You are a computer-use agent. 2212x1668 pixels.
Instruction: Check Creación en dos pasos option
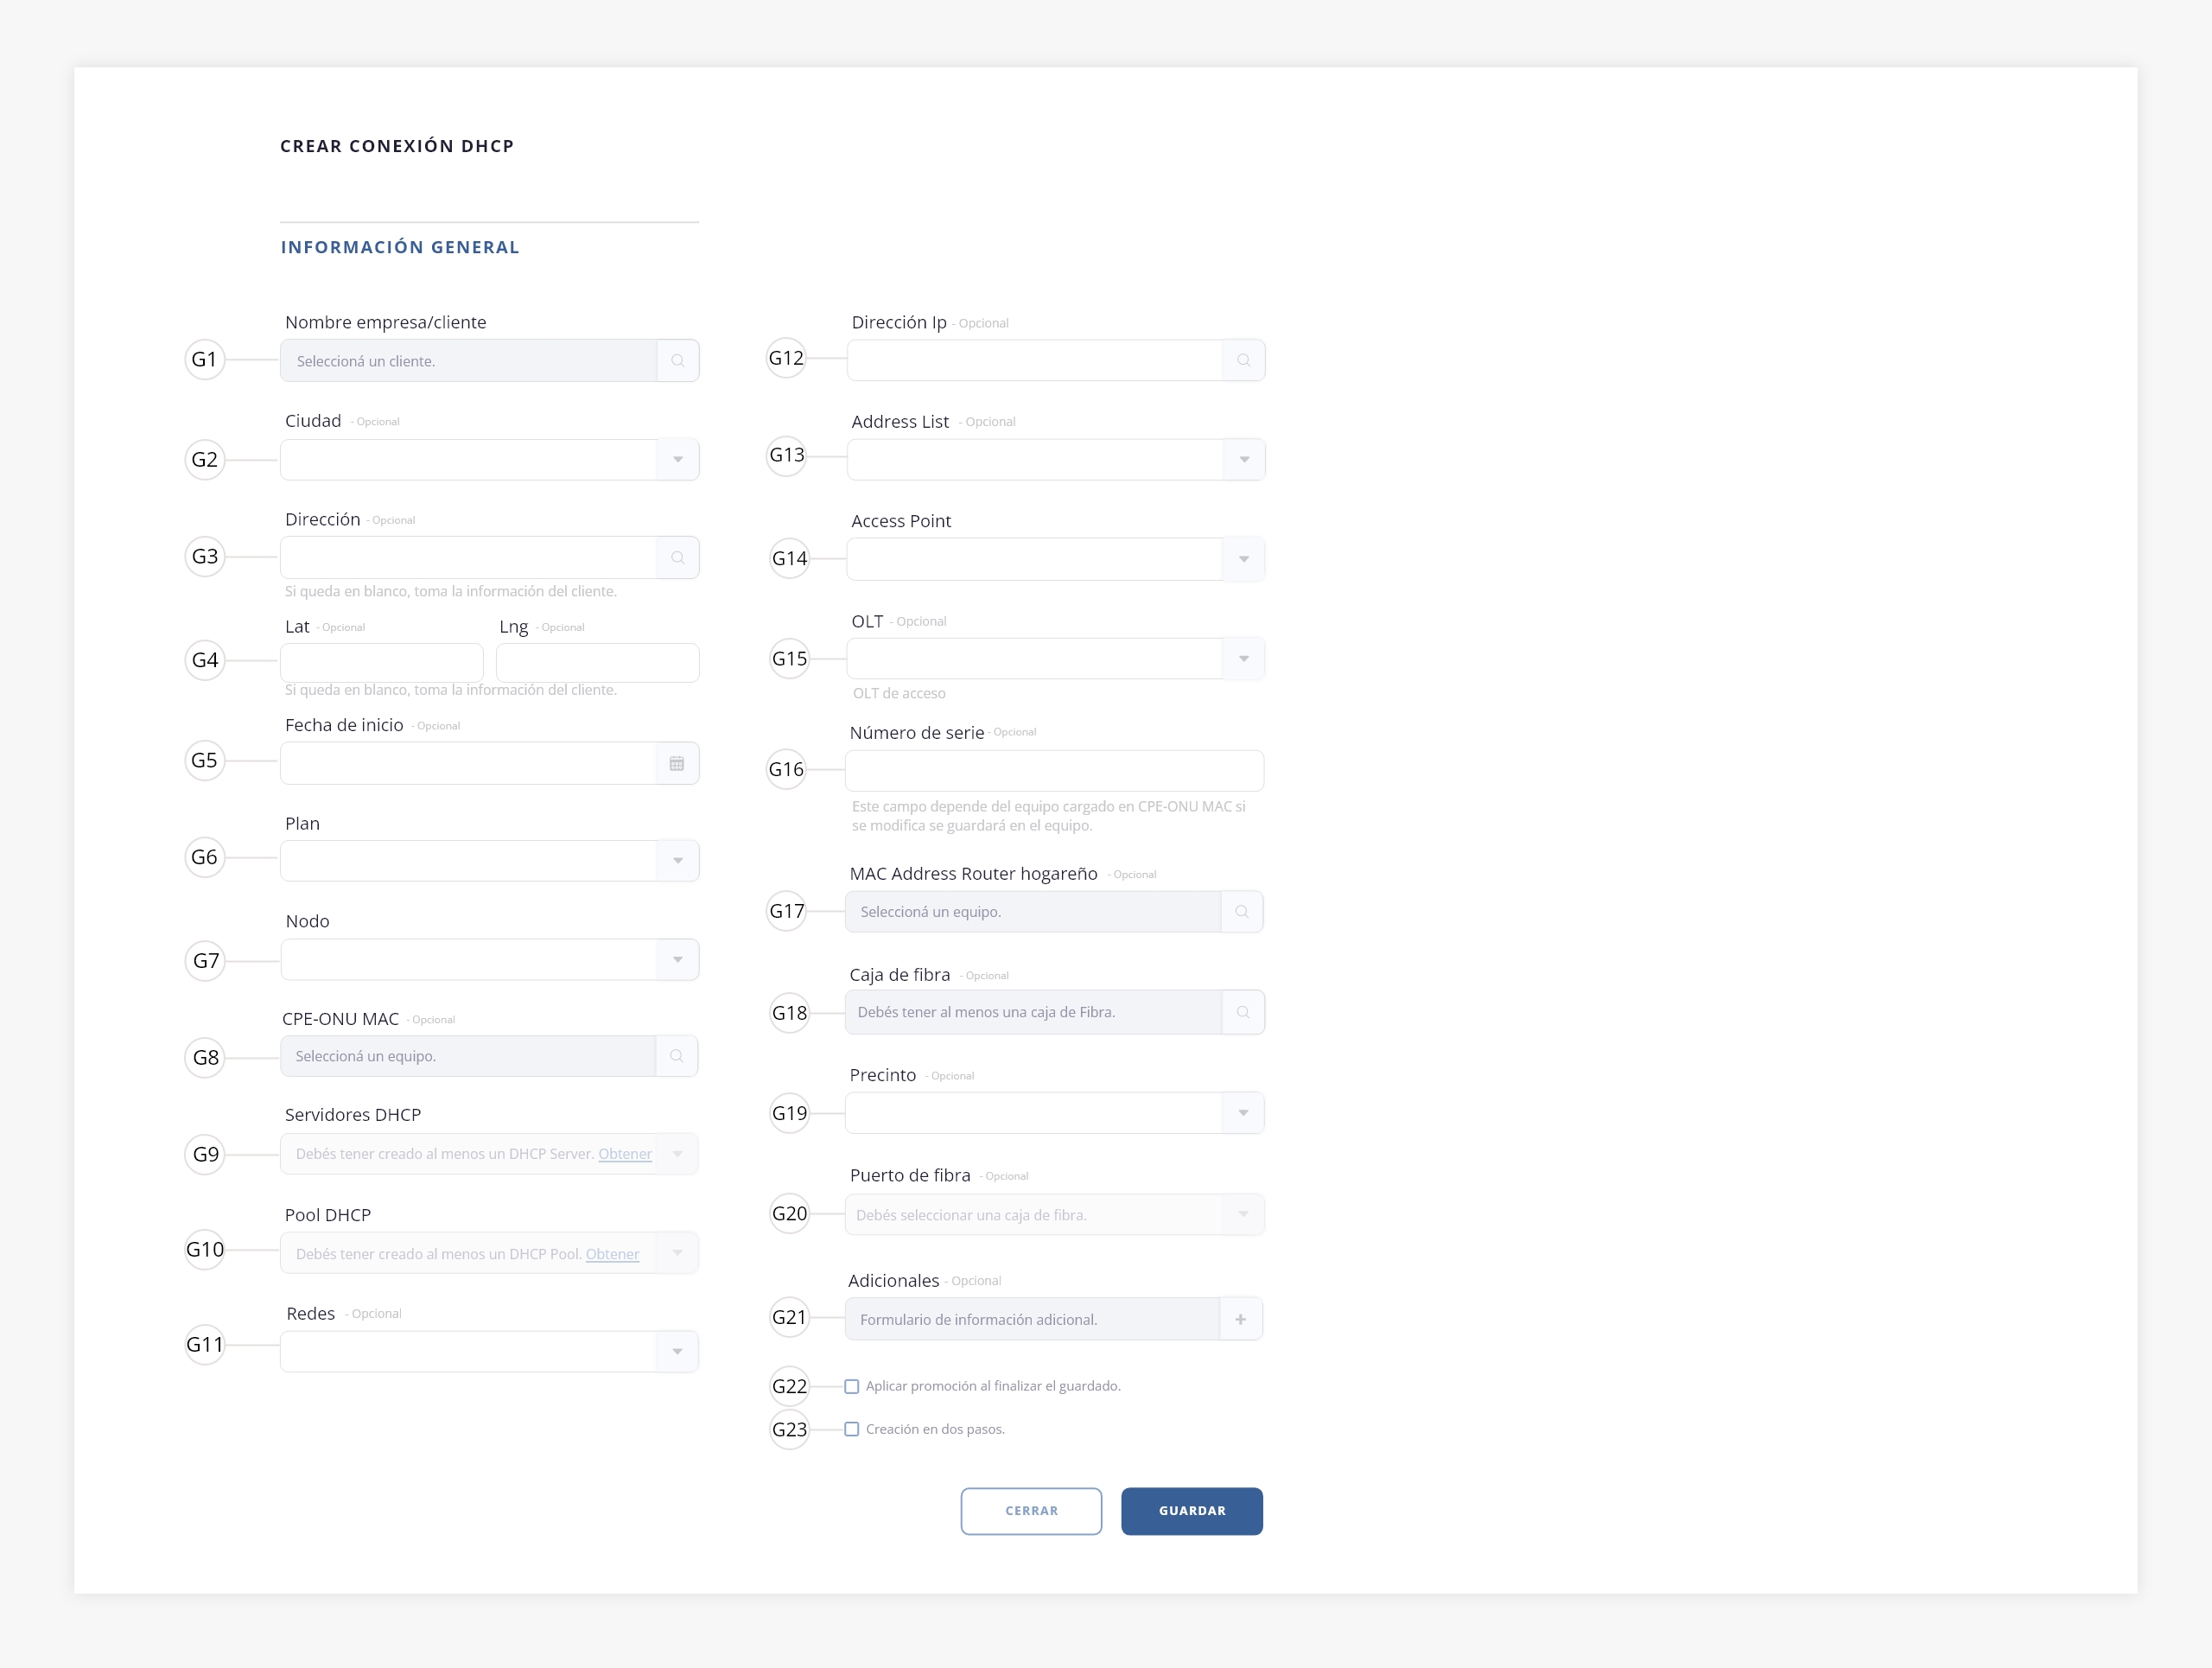pos(851,1429)
